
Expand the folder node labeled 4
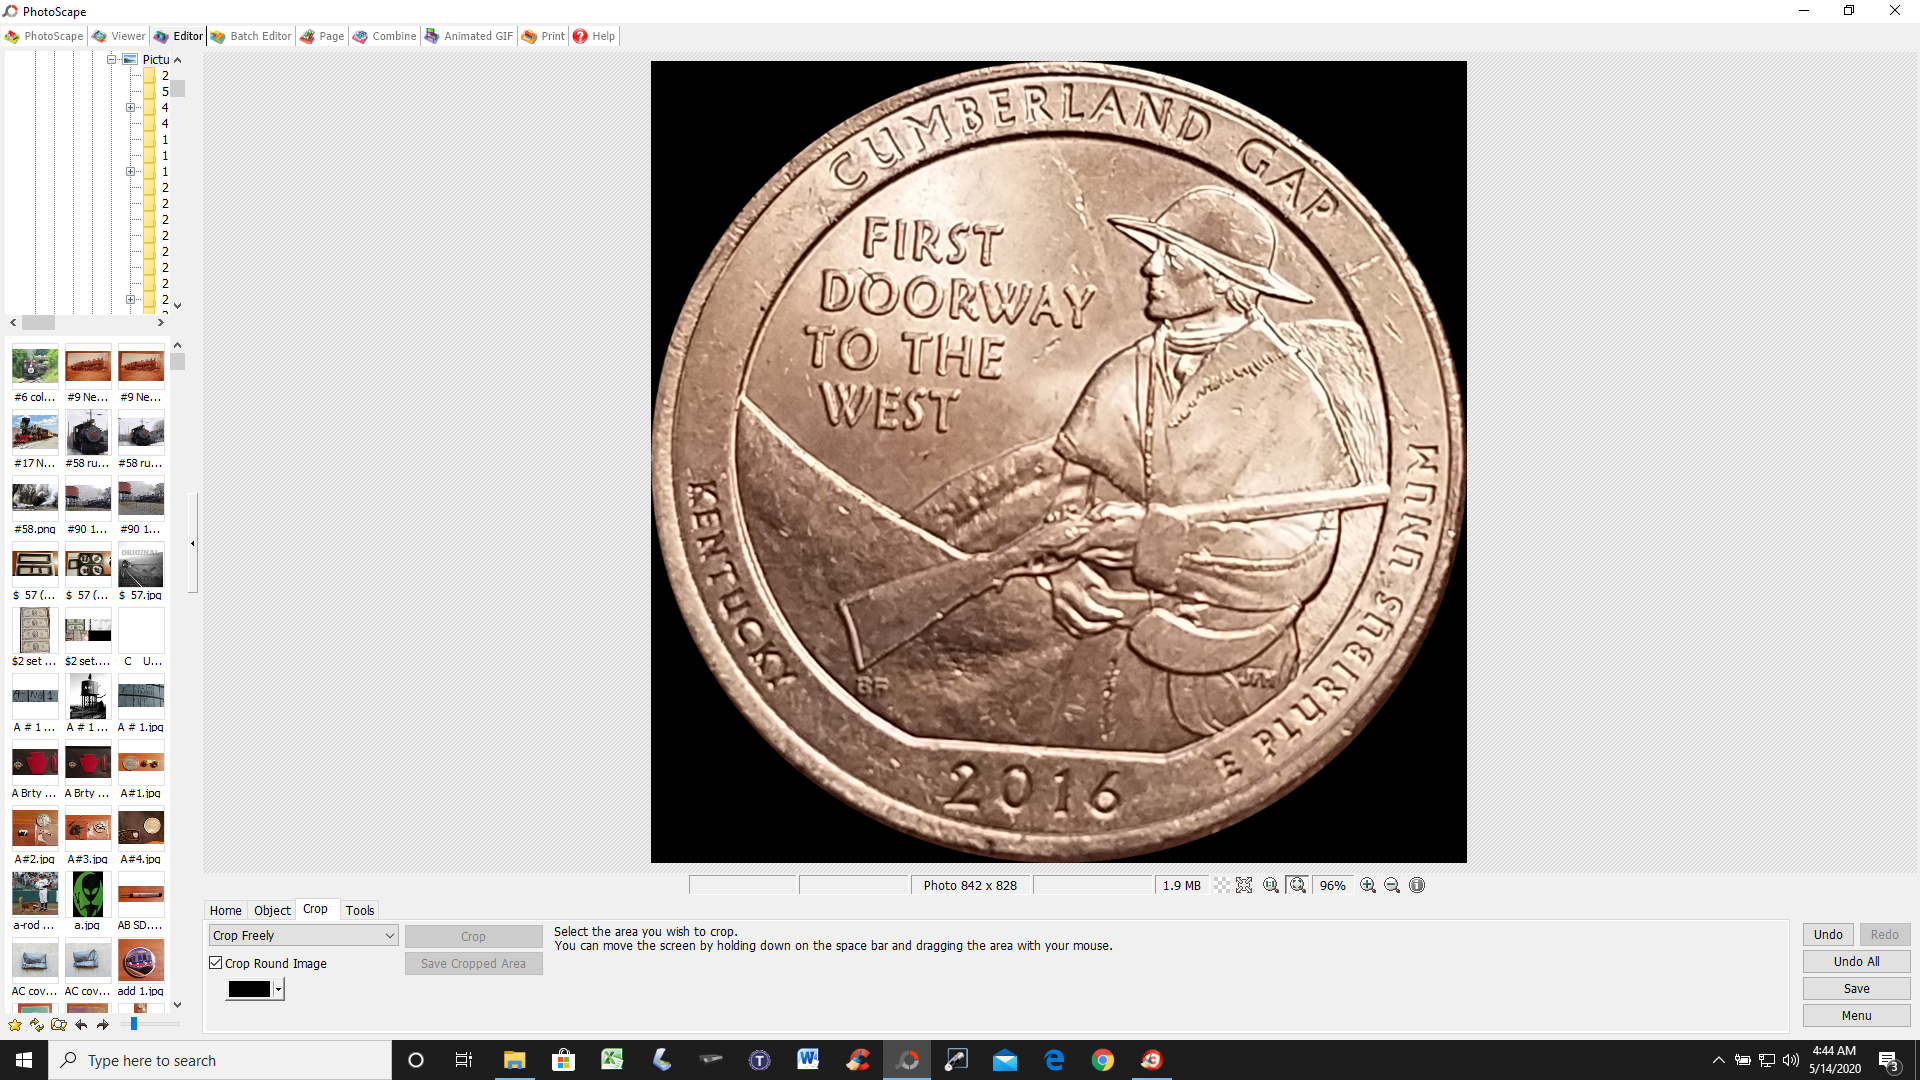coord(130,107)
